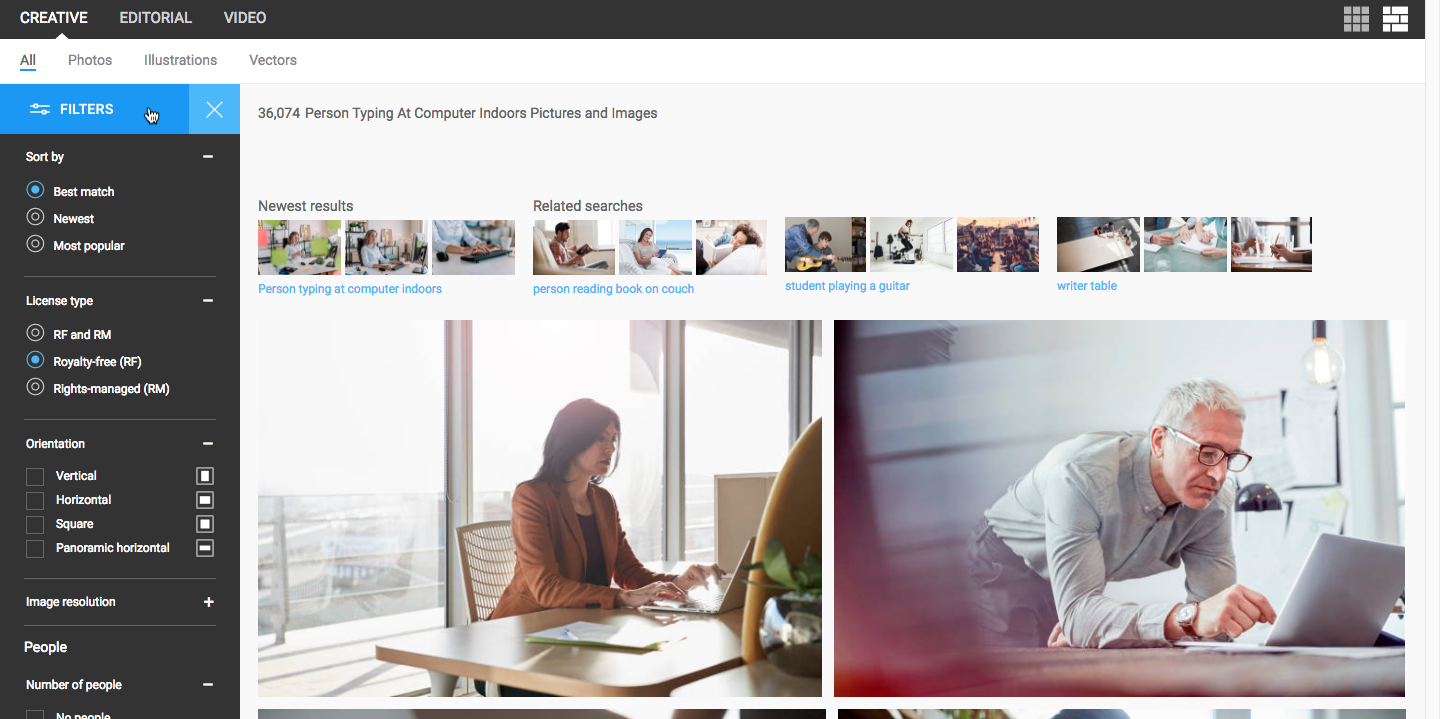Switch to the mosaic layout view icon

(x=1395, y=18)
